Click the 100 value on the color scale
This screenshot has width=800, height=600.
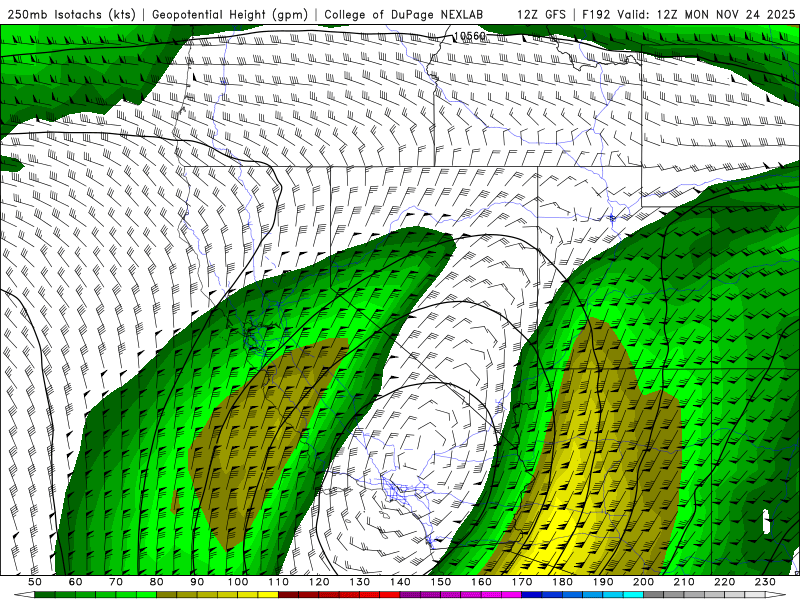(x=238, y=582)
